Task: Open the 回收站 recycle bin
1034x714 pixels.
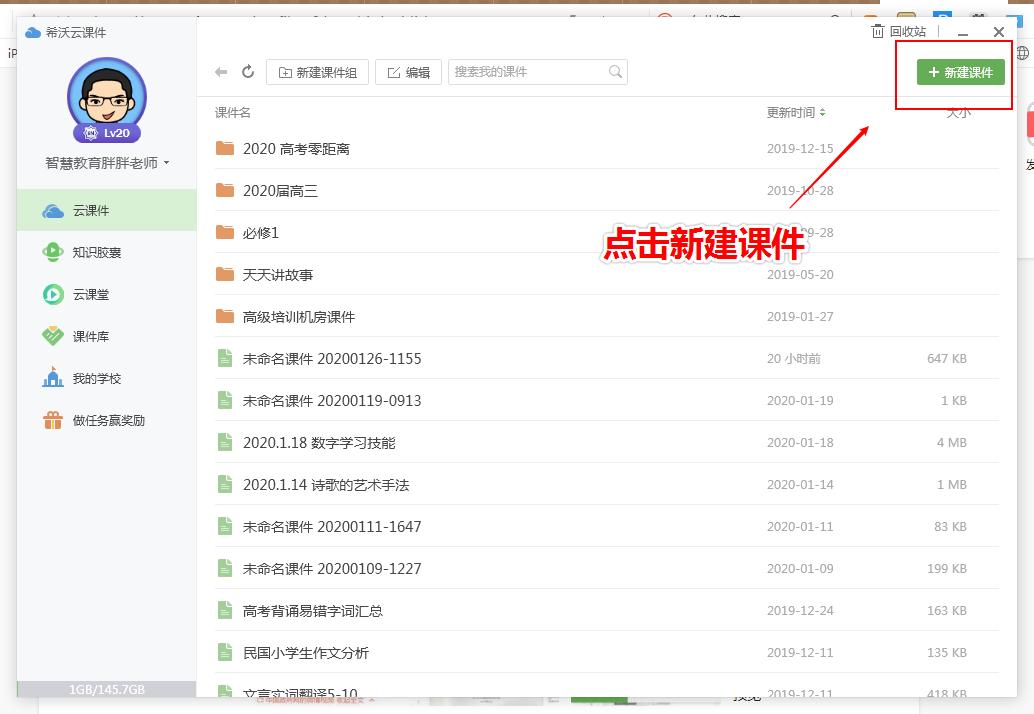Action: 898,31
